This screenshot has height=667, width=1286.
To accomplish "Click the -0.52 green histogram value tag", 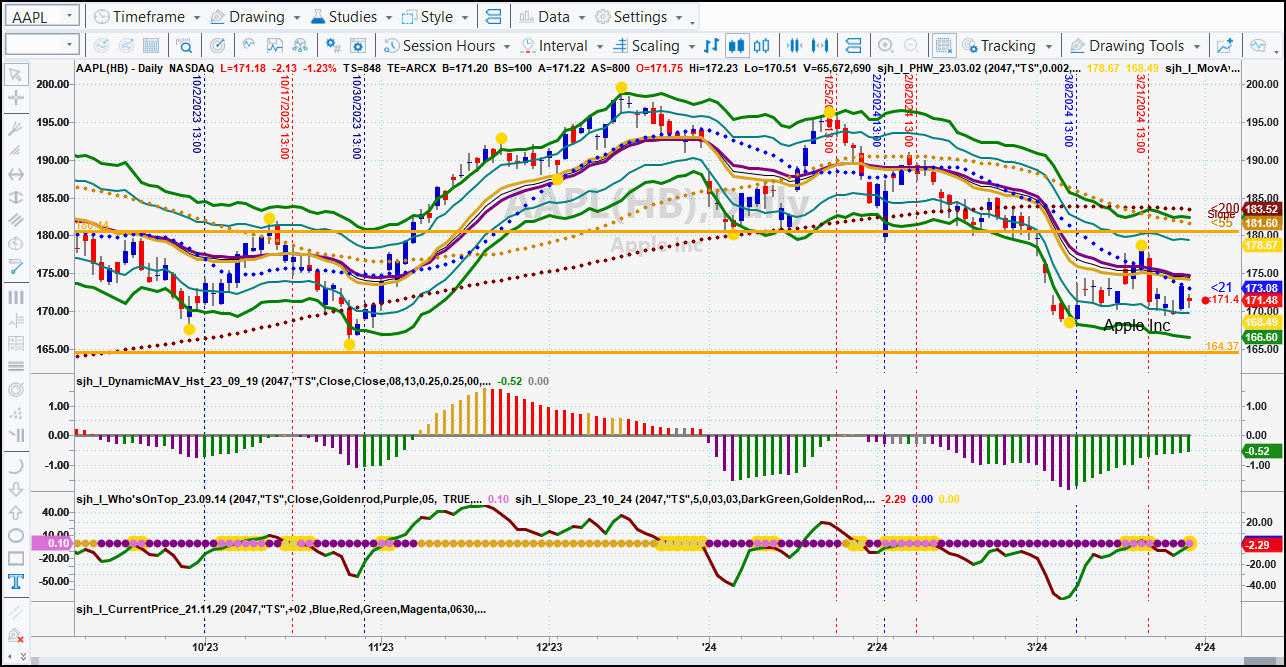I will pyautogui.click(x=1261, y=451).
